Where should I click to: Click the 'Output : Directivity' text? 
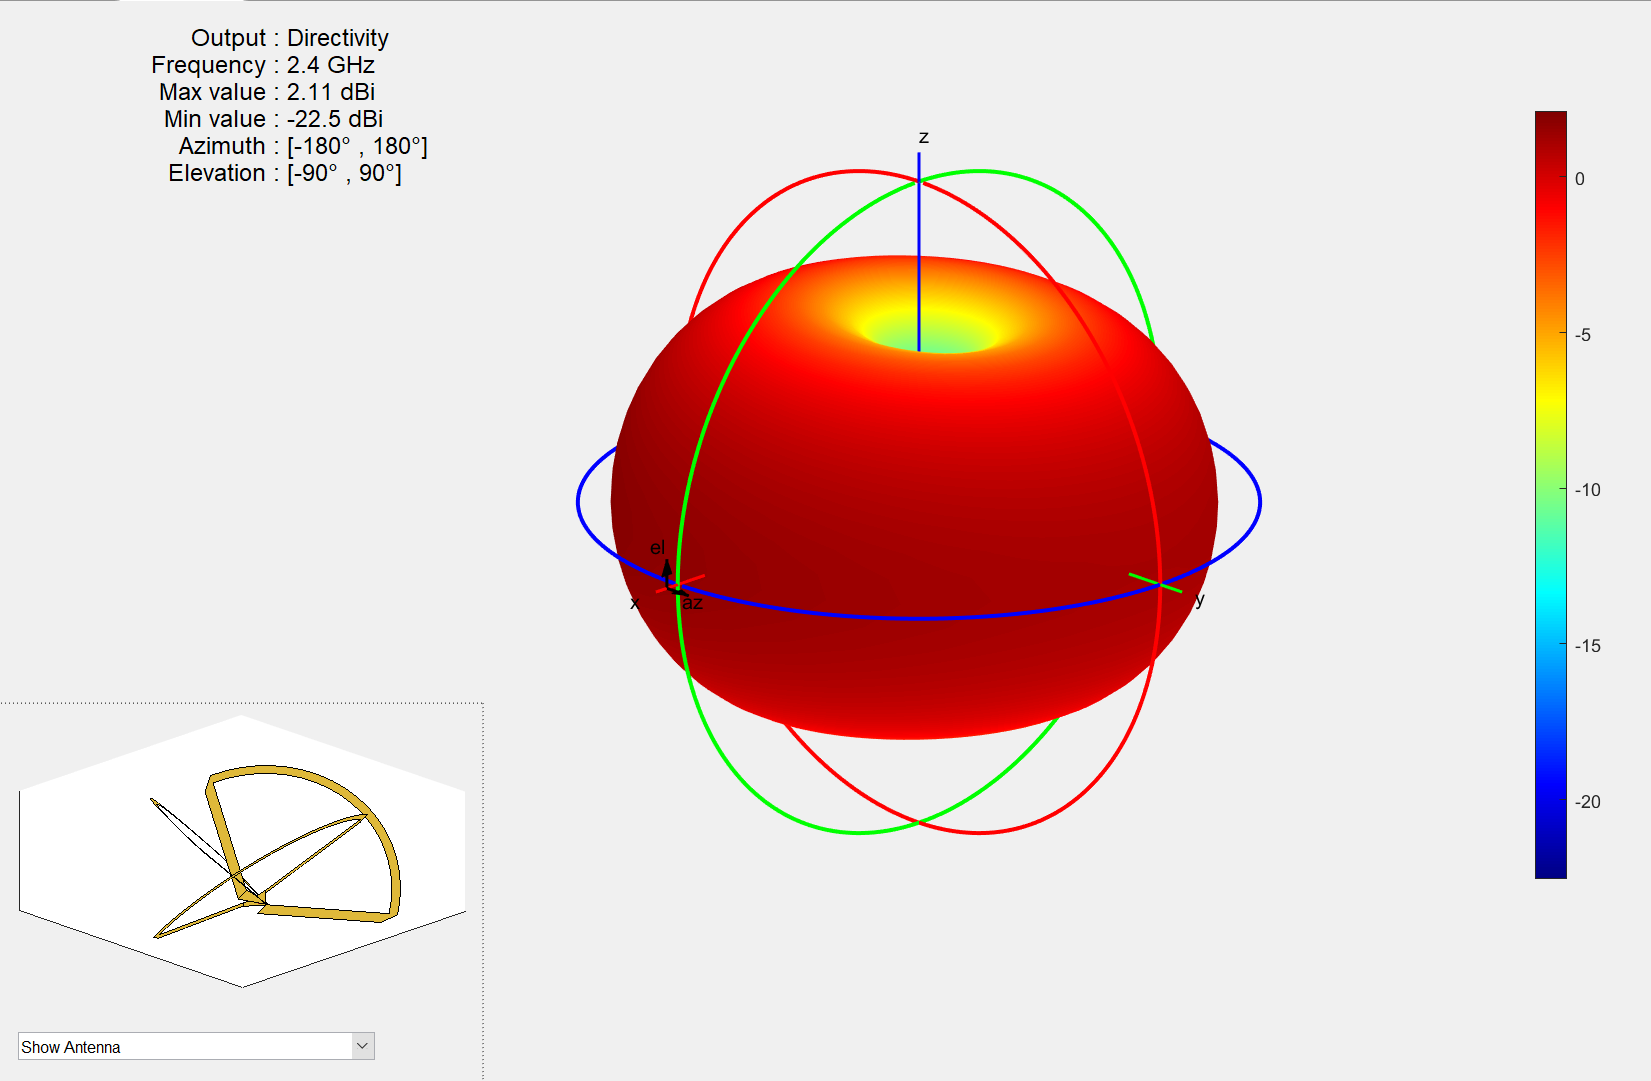(290, 38)
